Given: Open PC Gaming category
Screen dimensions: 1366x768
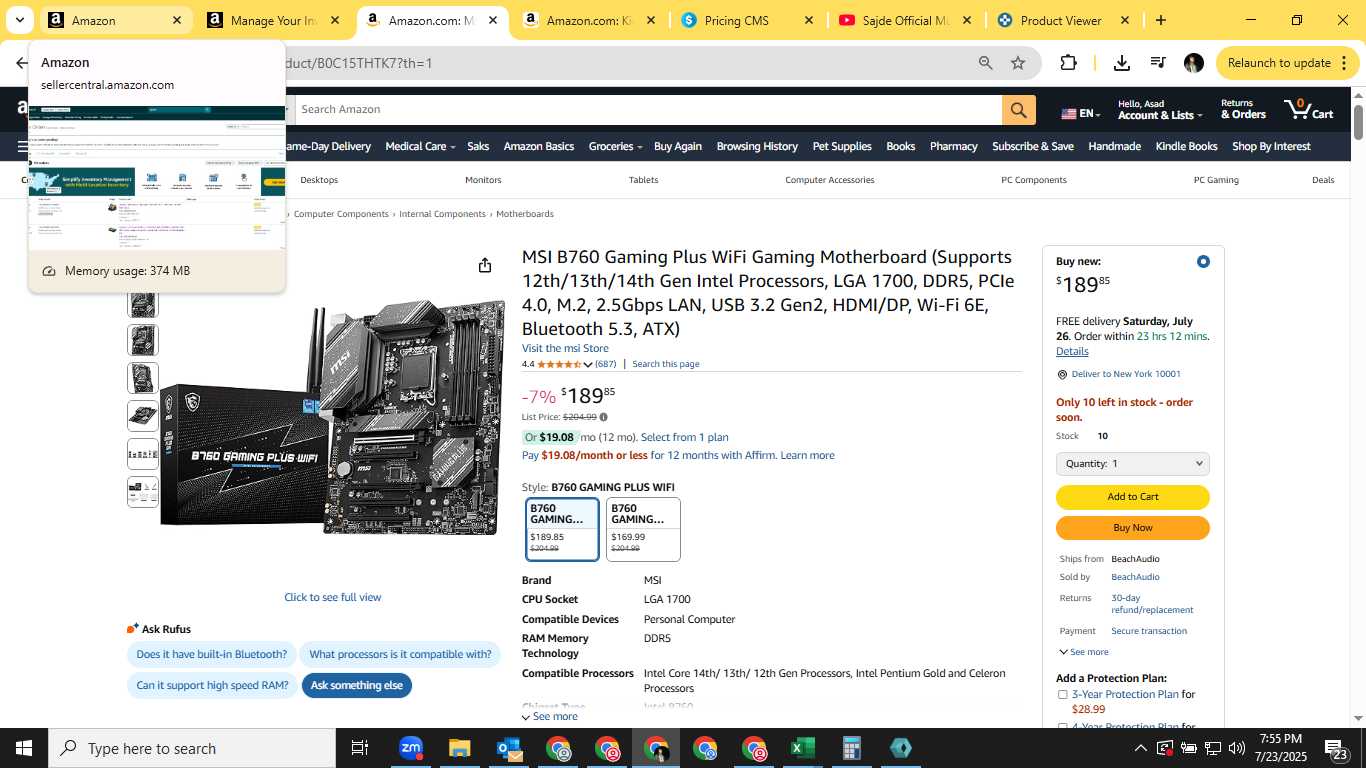Looking at the screenshot, I should (x=1216, y=180).
